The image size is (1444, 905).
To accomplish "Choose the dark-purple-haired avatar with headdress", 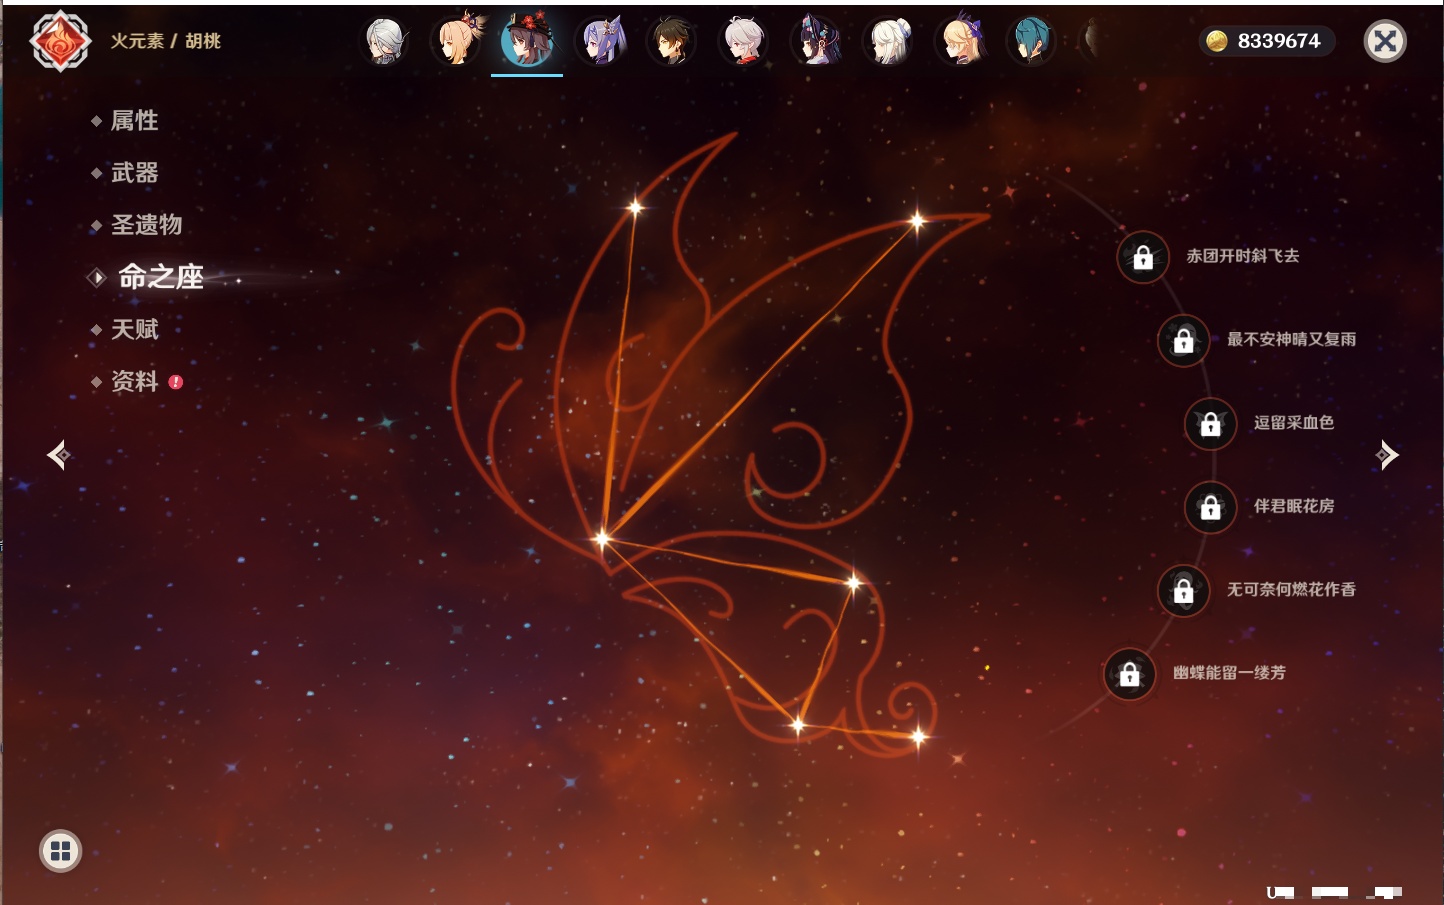I will pos(816,41).
